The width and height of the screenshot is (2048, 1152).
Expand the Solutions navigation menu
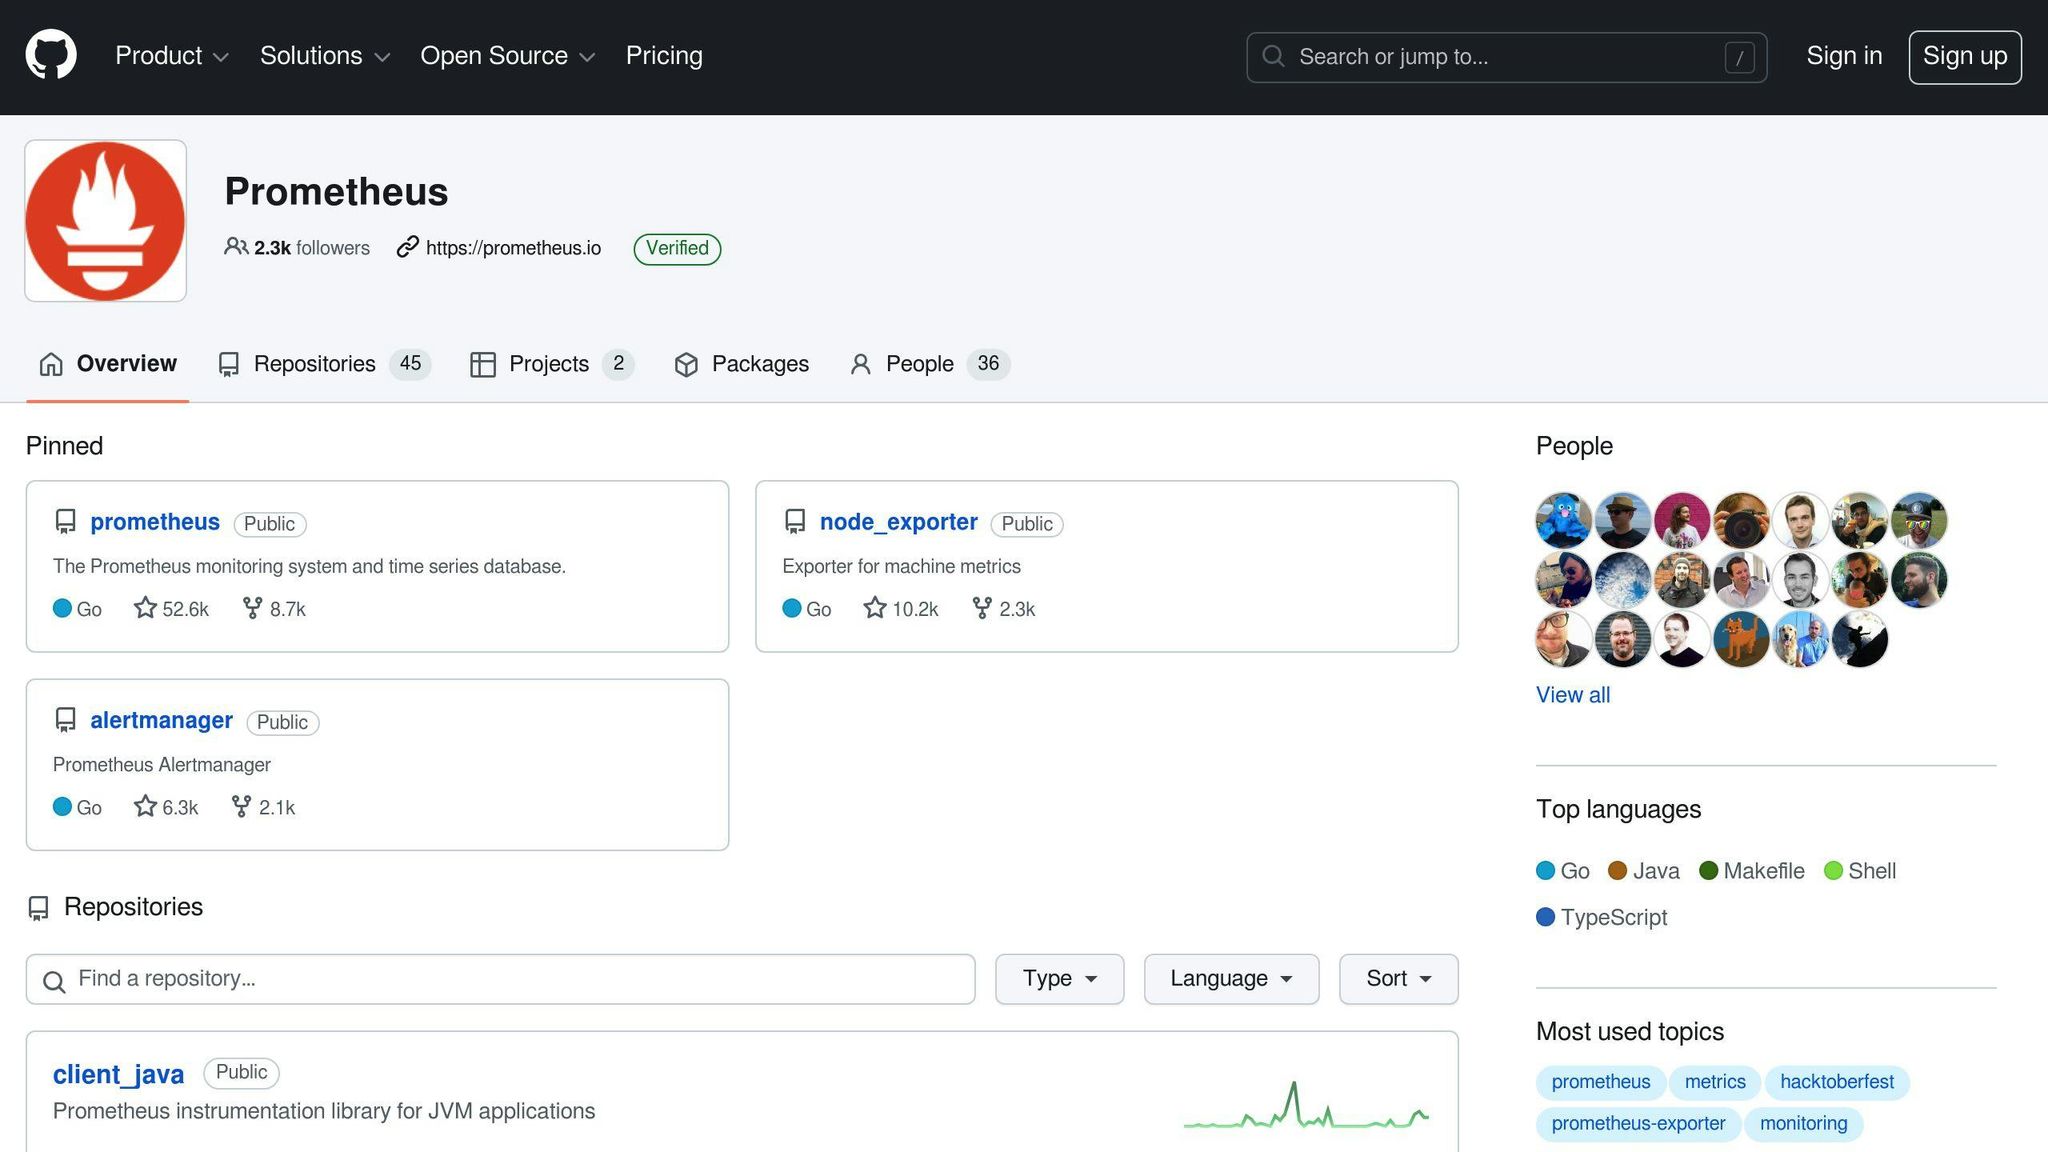[x=324, y=56]
